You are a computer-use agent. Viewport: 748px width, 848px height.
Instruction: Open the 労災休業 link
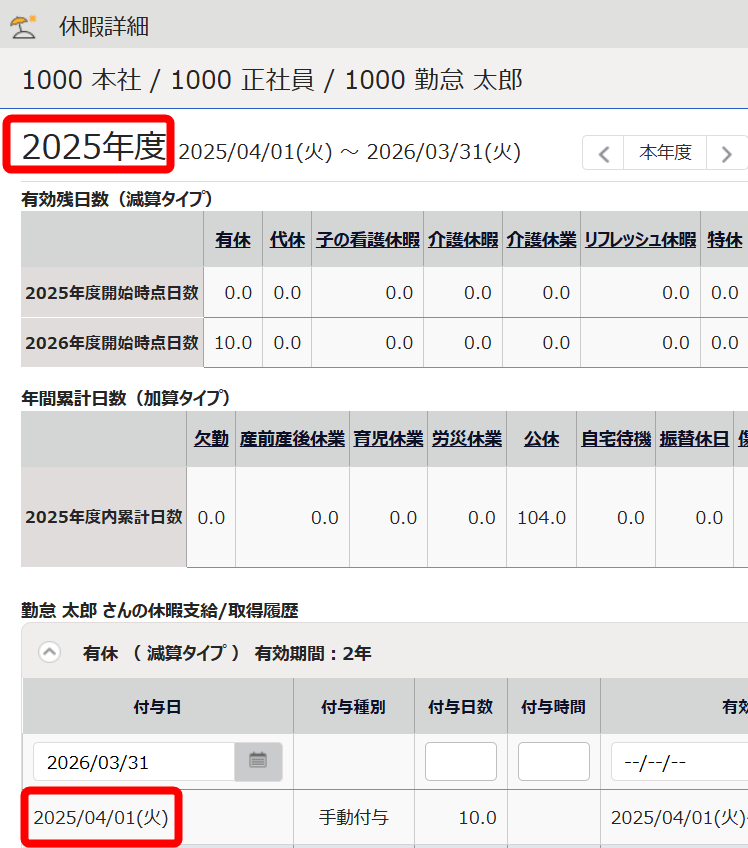[467, 439]
